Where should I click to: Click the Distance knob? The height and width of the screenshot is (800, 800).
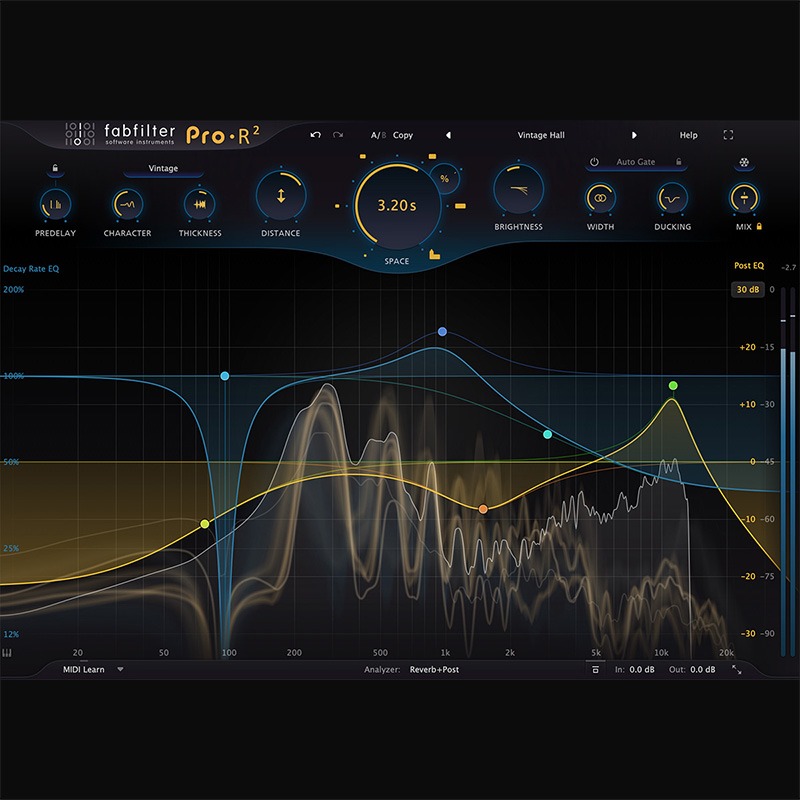(x=281, y=196)
